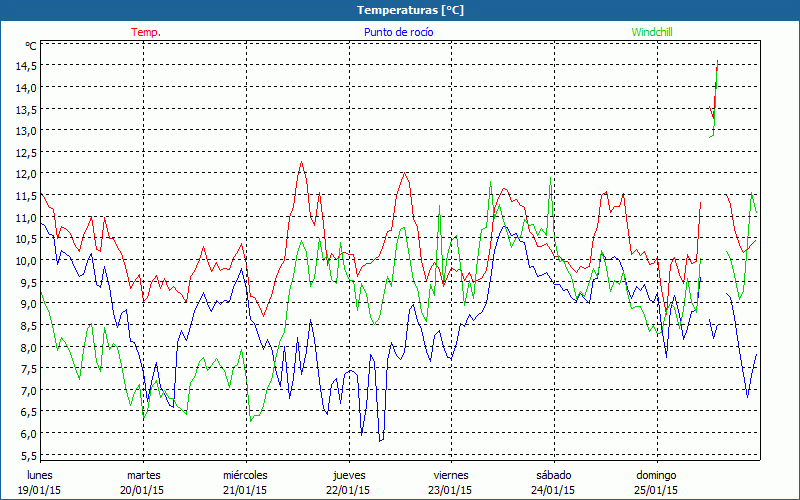Click the 6,0 value on the temperature axis

tap(26, 434)
